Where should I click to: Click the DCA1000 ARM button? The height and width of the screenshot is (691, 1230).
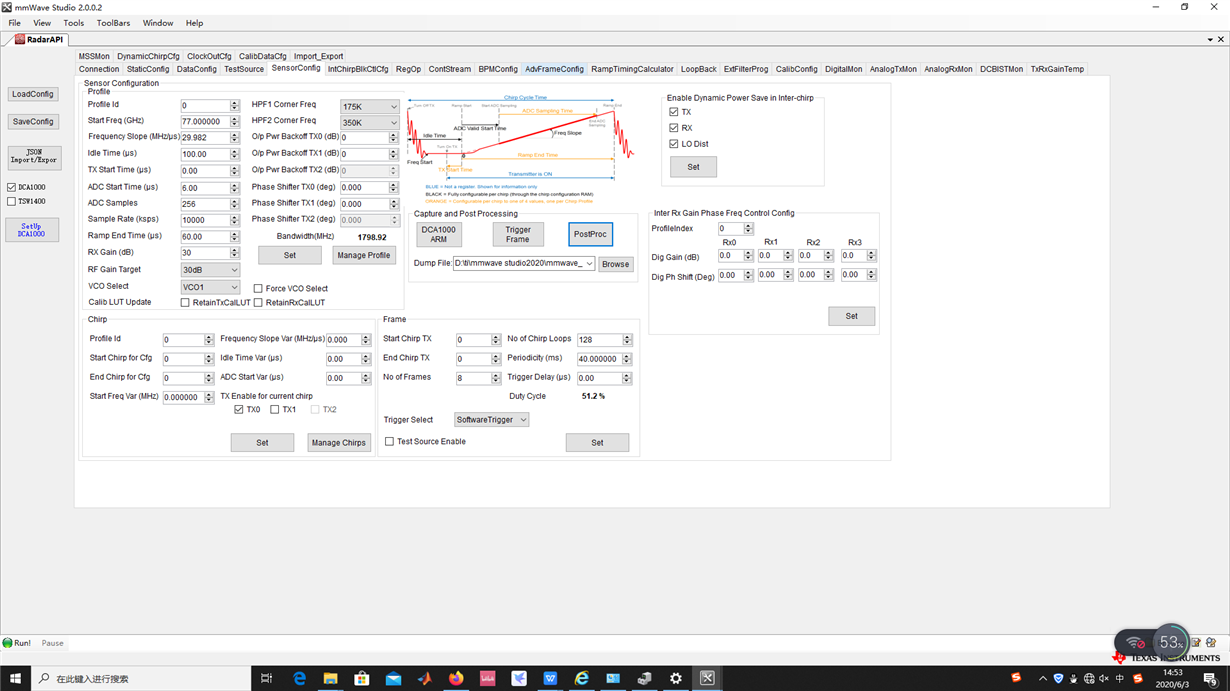click(439, 234)
